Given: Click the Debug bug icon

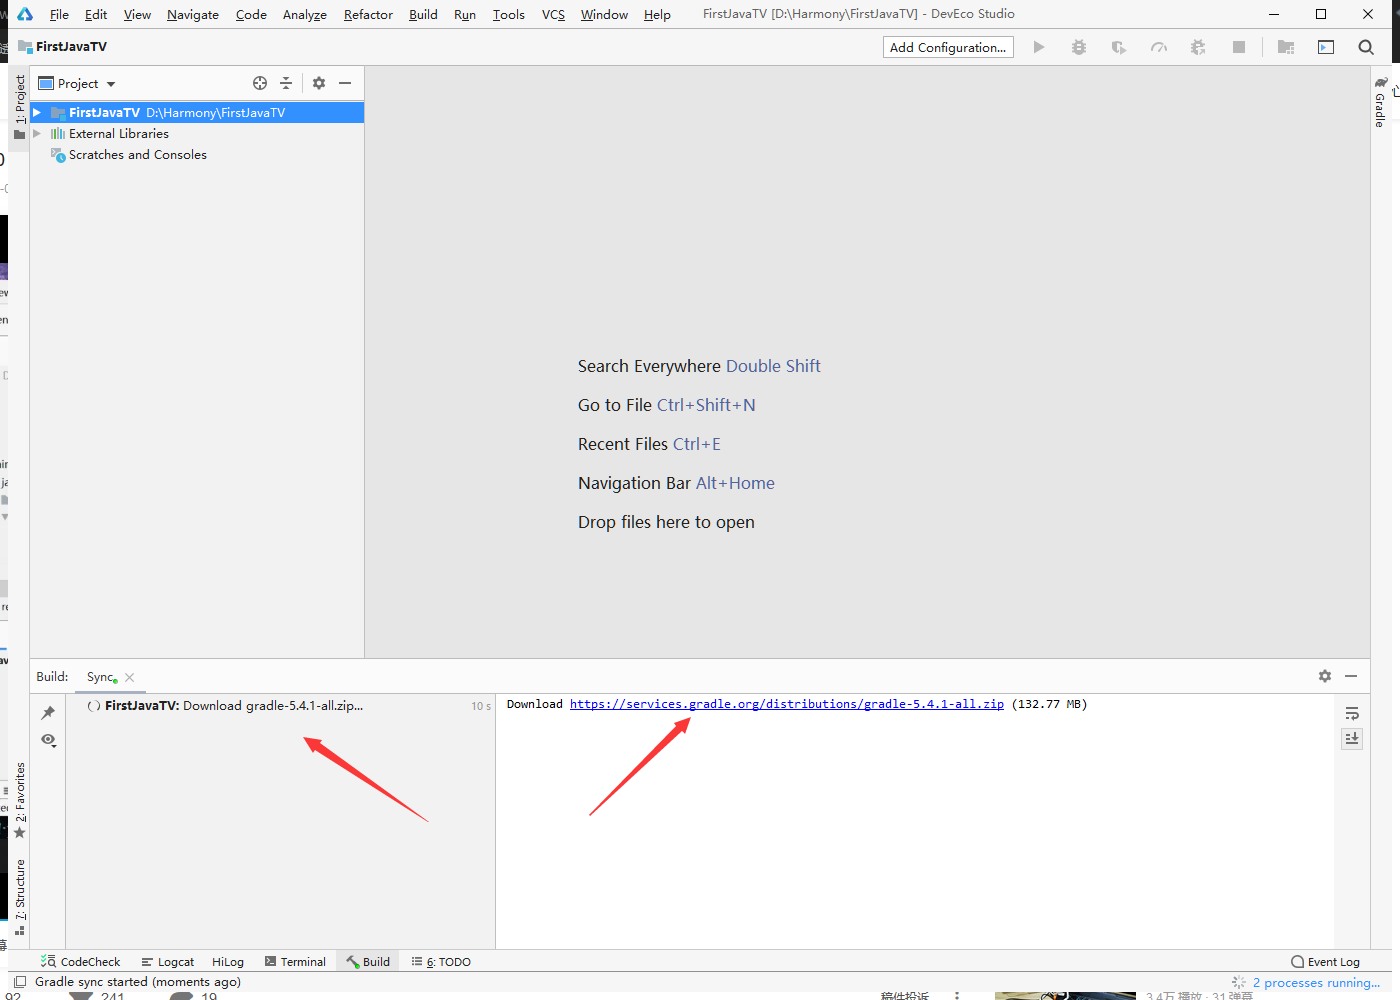Looking at the screenshot, I should pos(1079,47).
